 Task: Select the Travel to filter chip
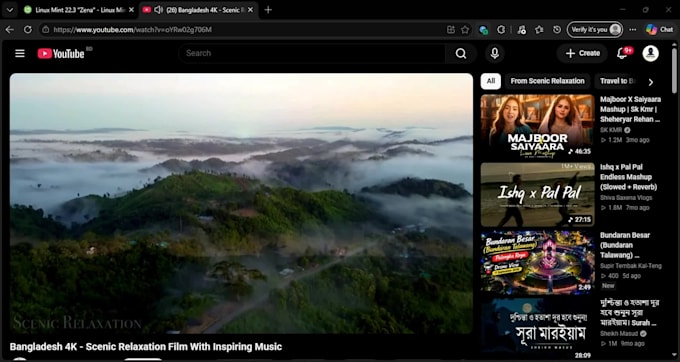coord(618,81)
